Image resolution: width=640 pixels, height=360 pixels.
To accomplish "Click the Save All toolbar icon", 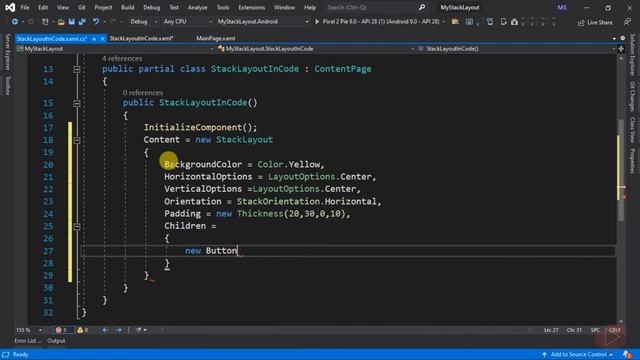I will pyautogui.click(x=82, y=22).
